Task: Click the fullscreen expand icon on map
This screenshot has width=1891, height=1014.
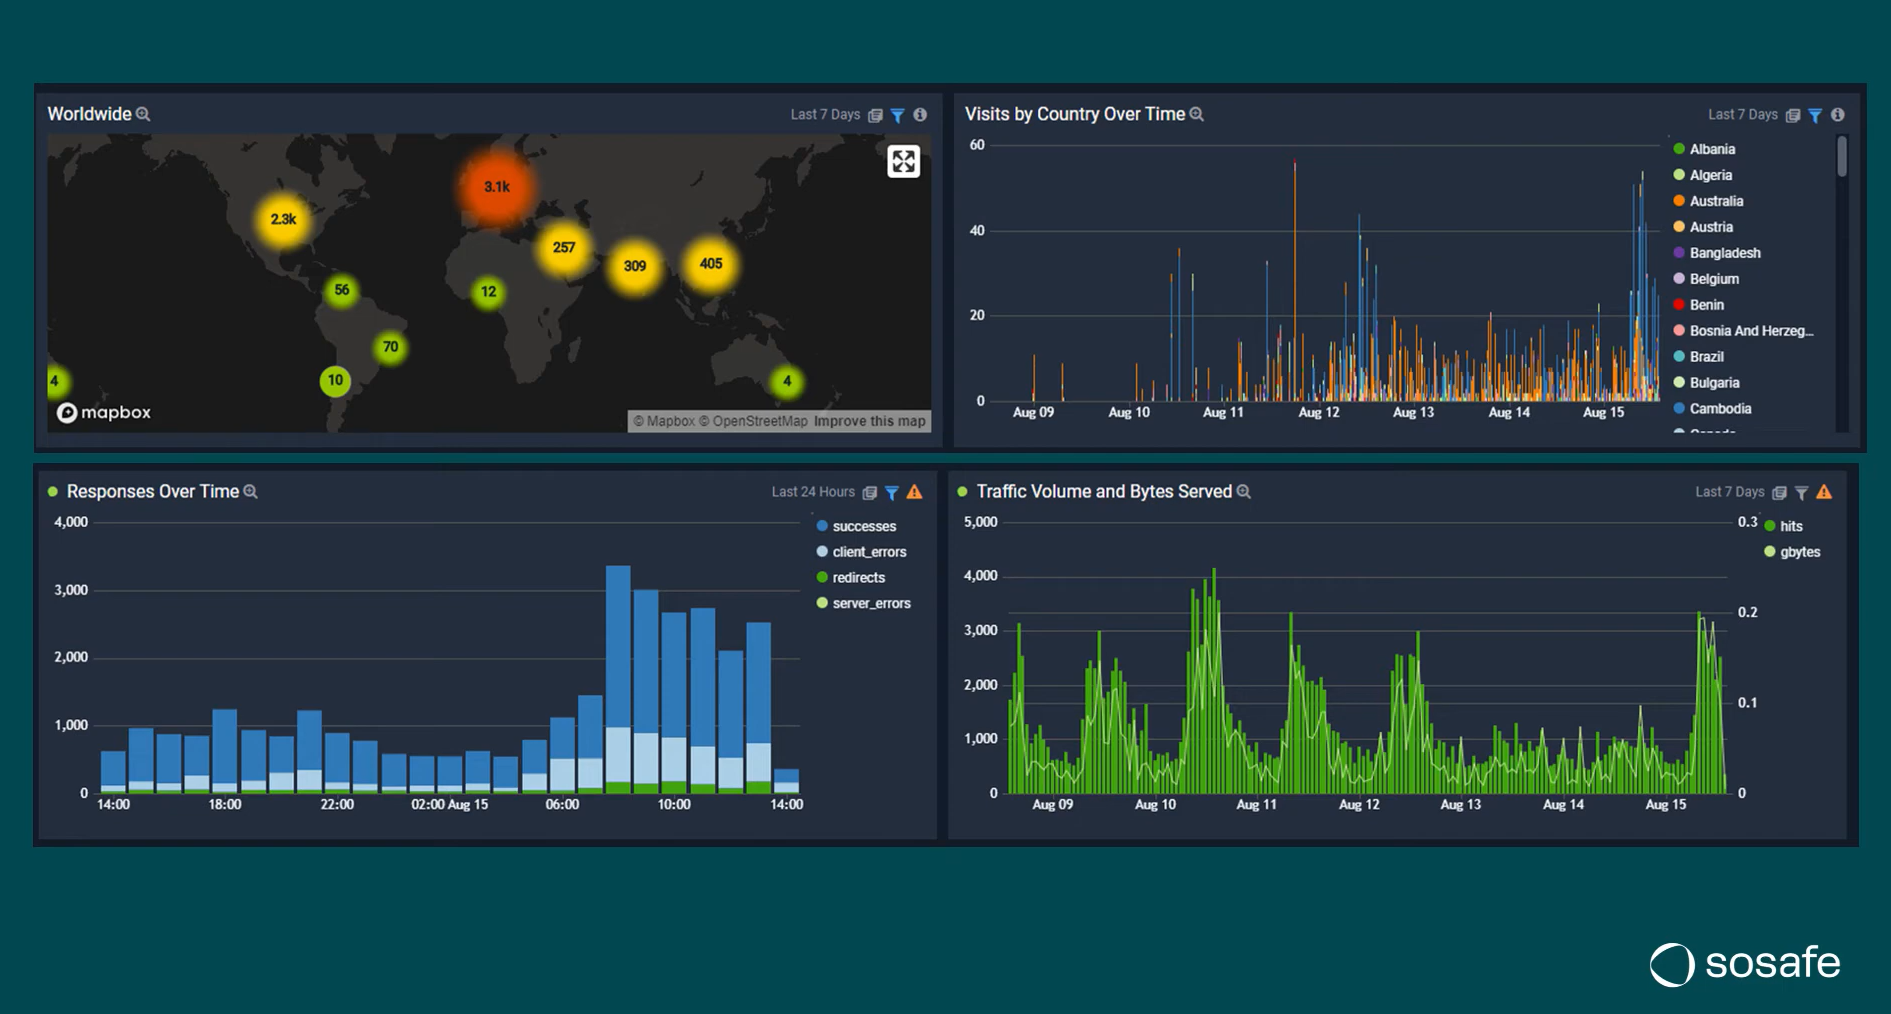Action: pyautogui.click(x=903, y=161)
